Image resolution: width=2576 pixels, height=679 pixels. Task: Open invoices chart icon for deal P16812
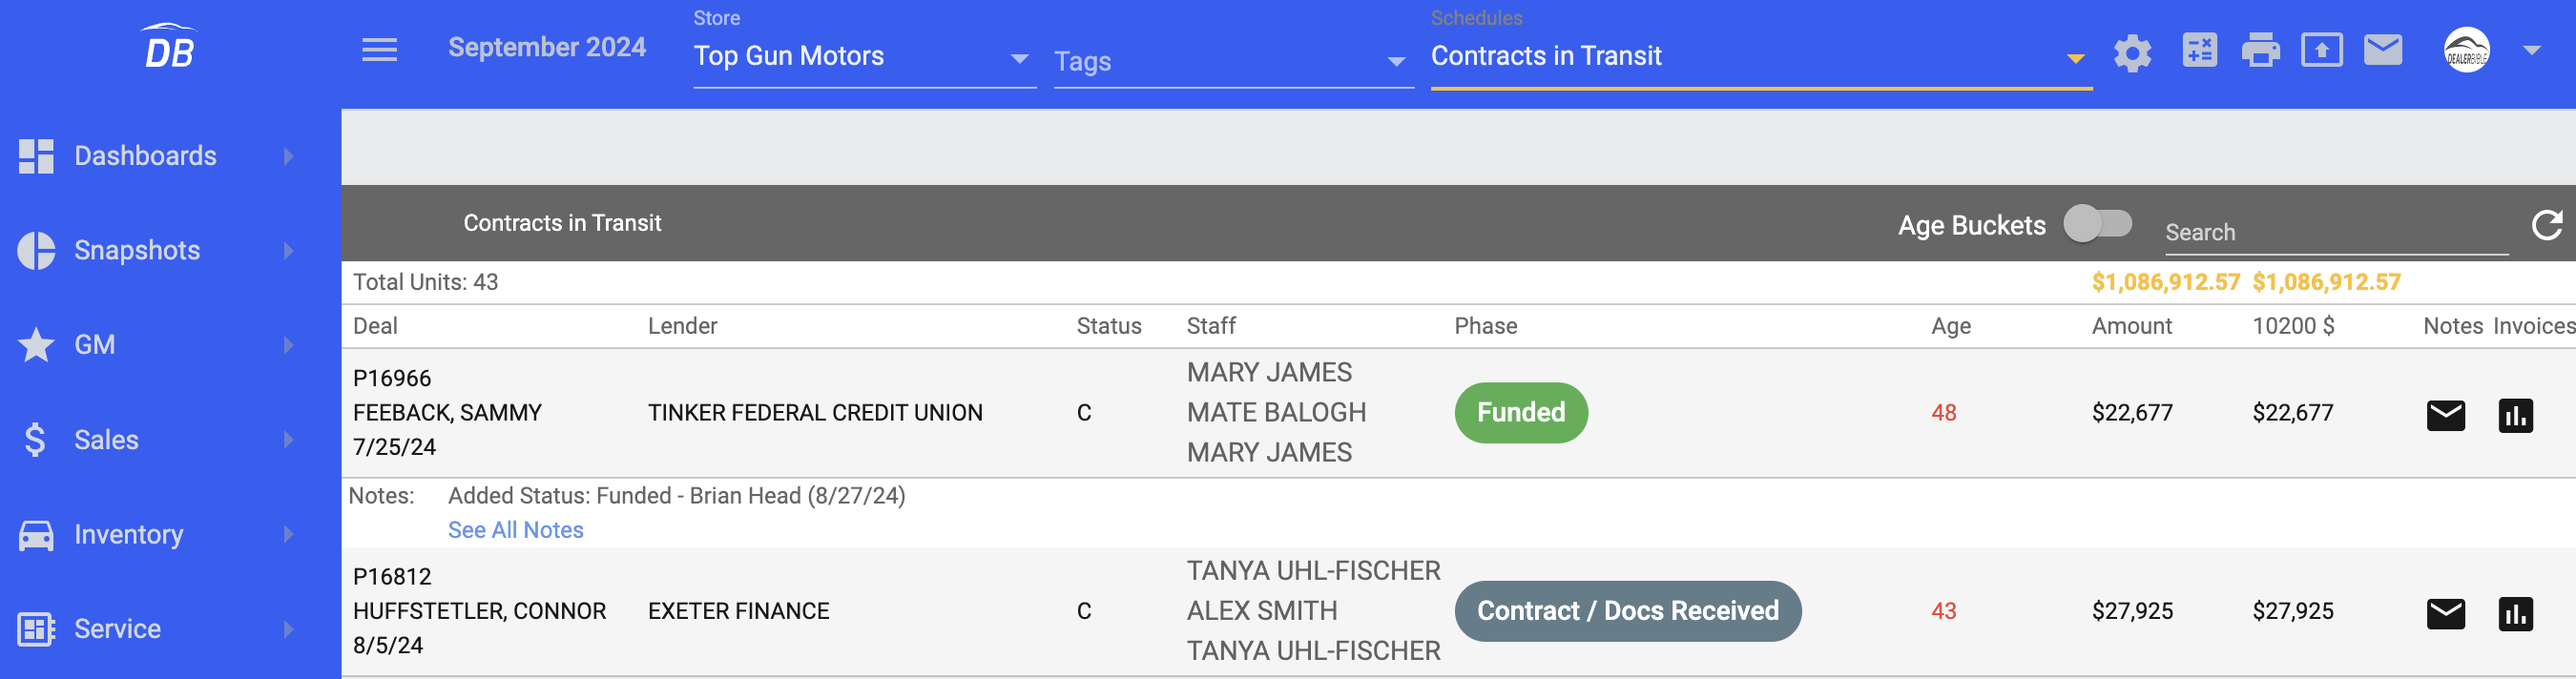point(2515,613)
